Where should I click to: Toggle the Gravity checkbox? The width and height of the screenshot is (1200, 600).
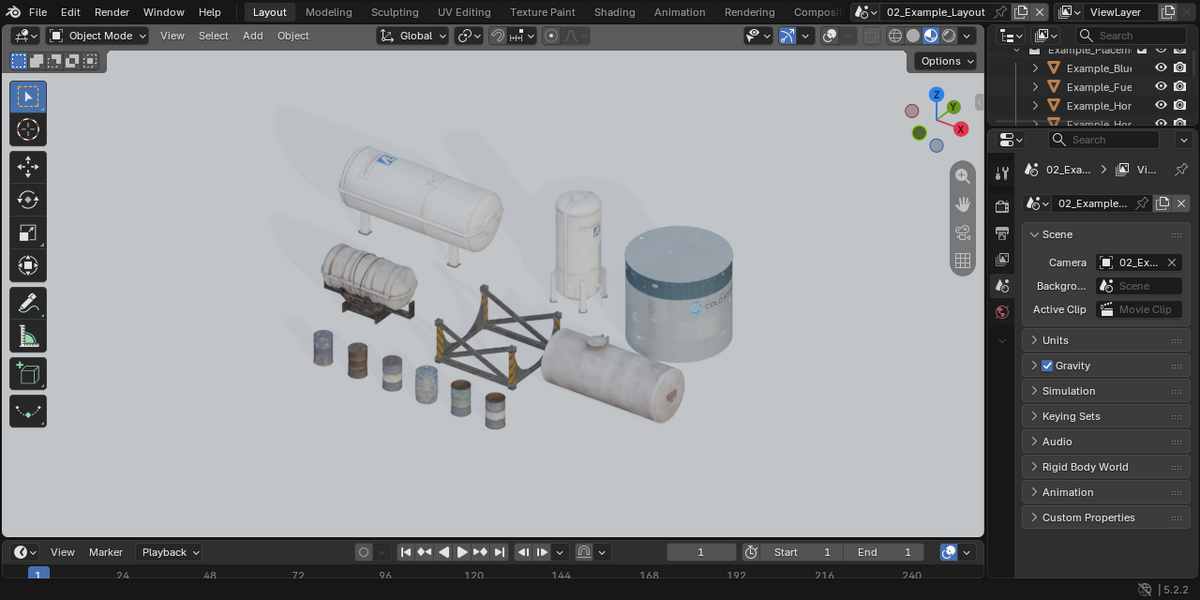pos(1047,366)
